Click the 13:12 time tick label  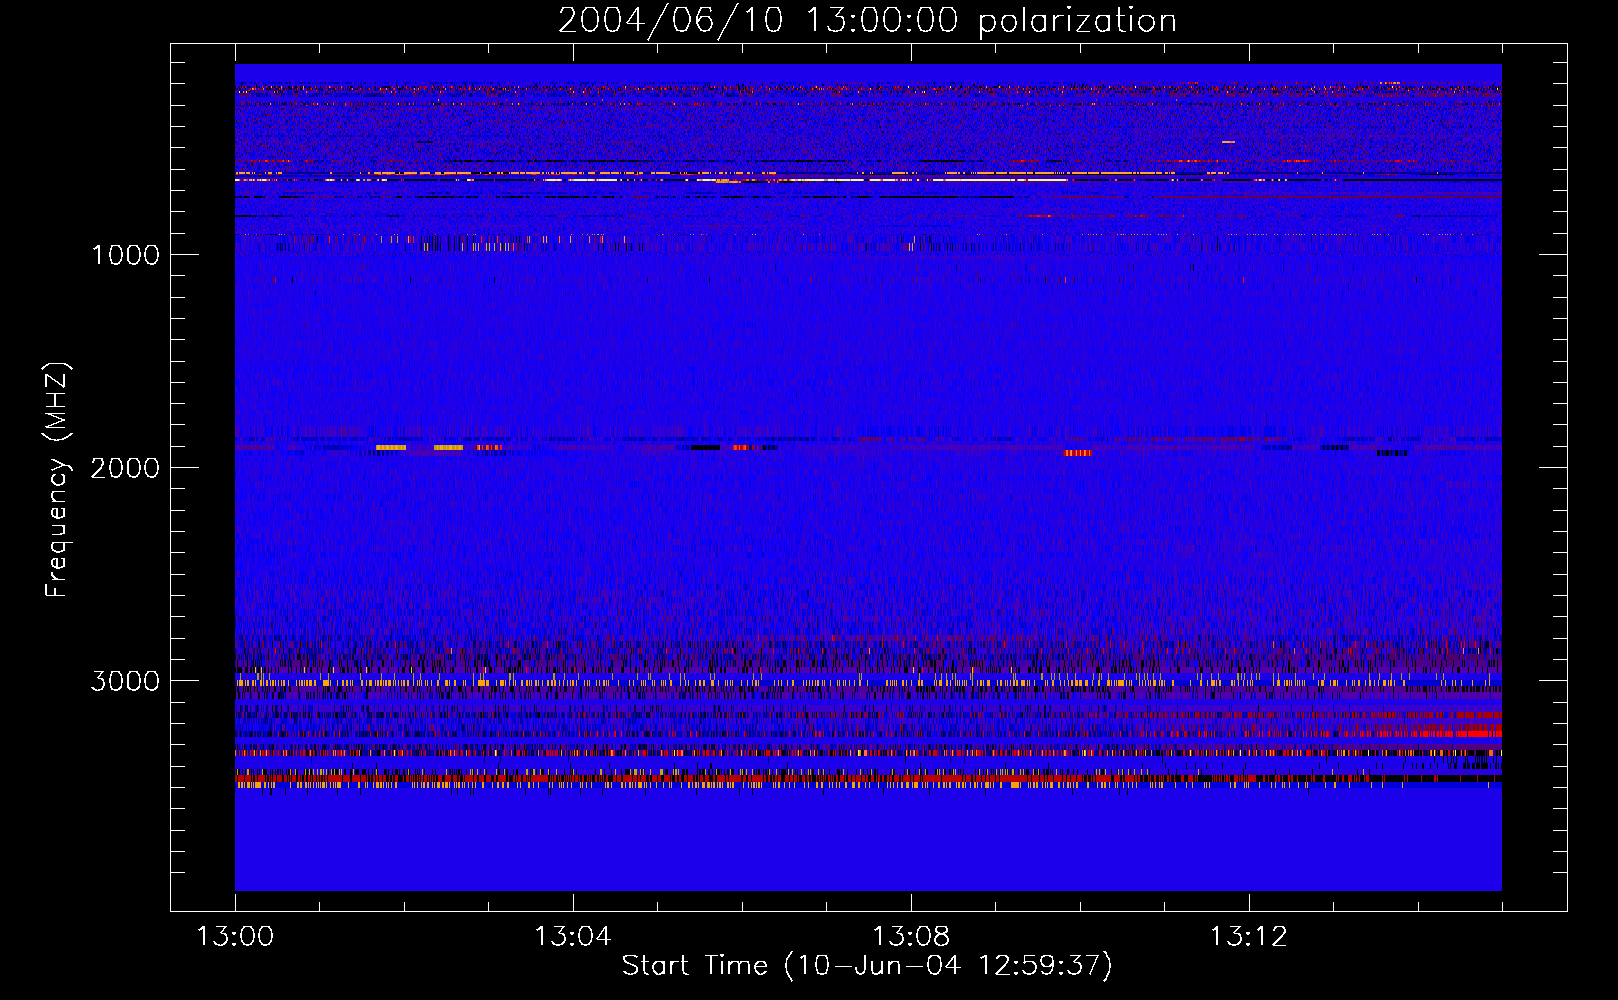click(1248, 937)
